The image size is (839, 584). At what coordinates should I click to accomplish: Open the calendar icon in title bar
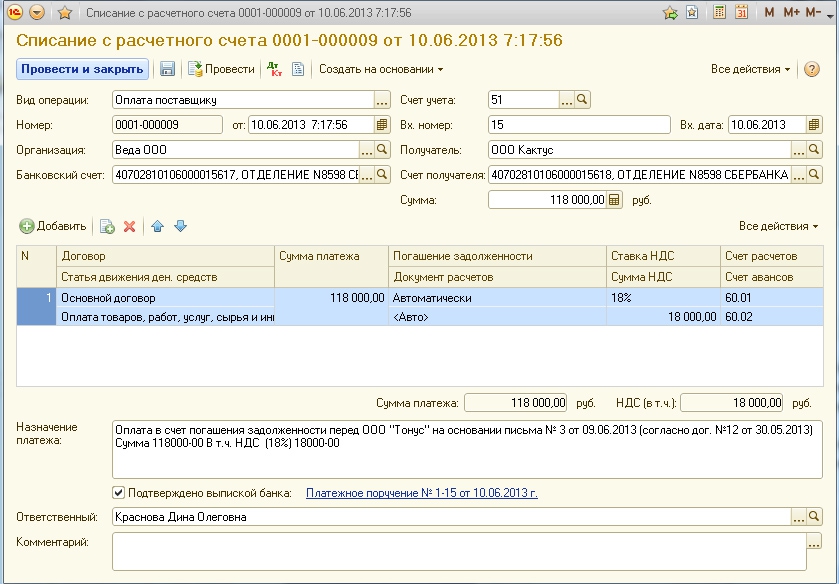(741, 12)
